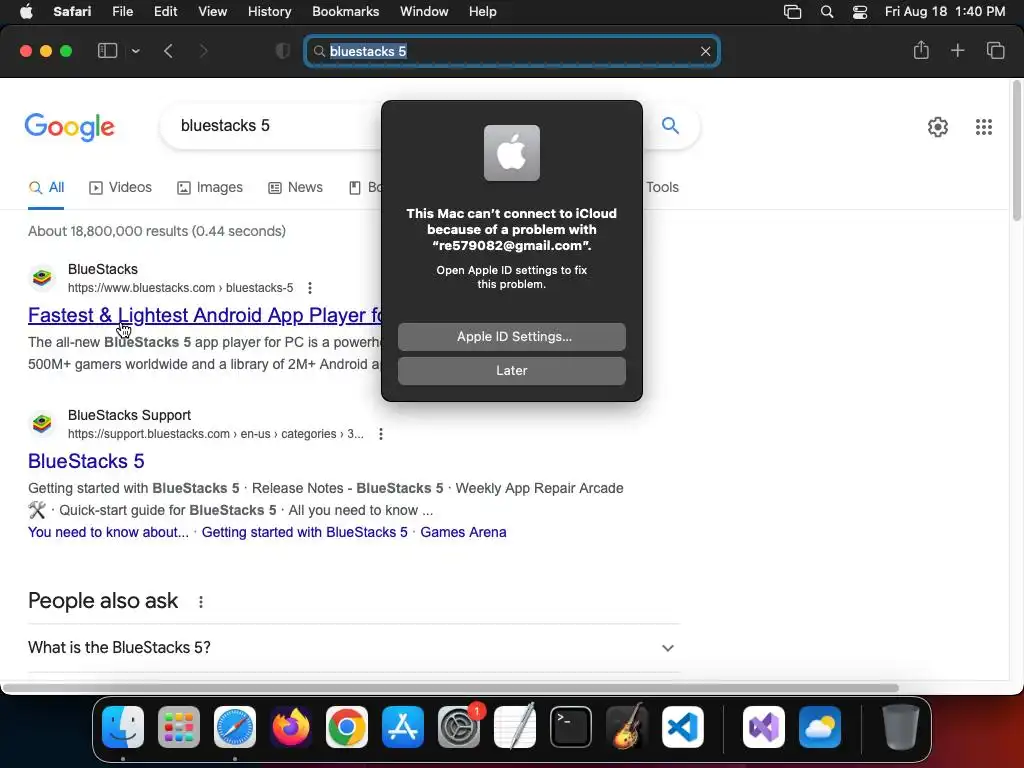
Task: Click the Google logo
Action: pos(69,127)
